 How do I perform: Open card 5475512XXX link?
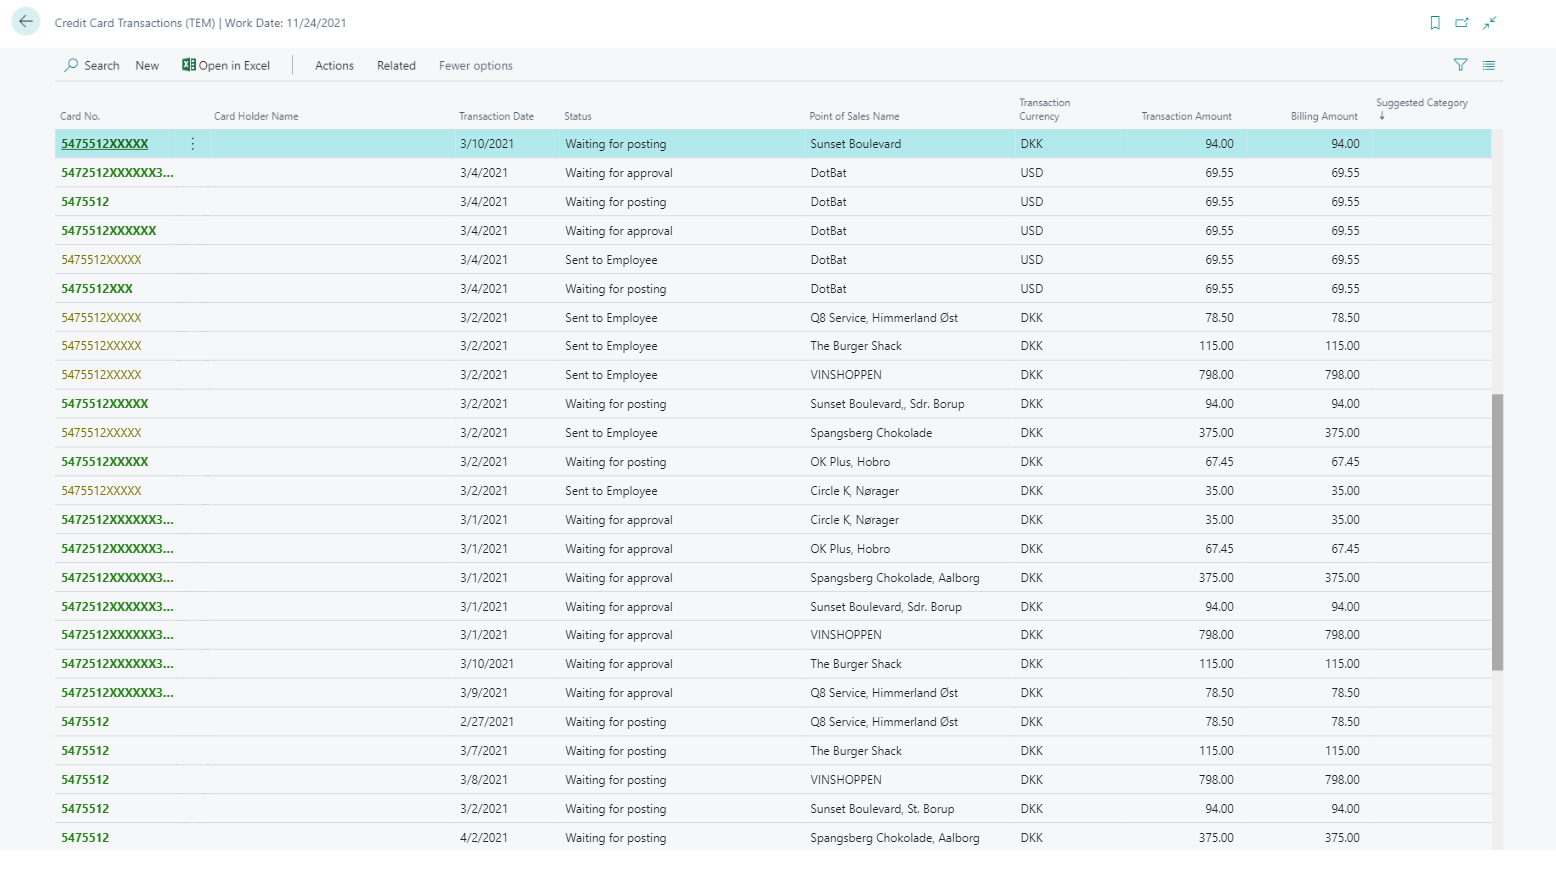click(97, 289)
